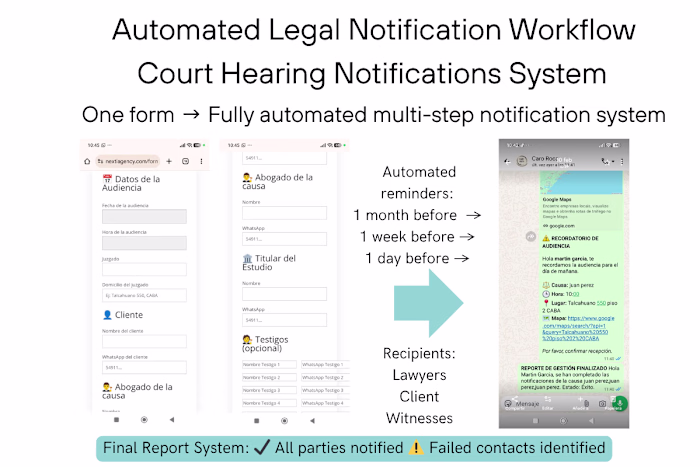700x467 pixels.
Task: Tap the back triangle on left phone
Action: click(x=171, y=420)
